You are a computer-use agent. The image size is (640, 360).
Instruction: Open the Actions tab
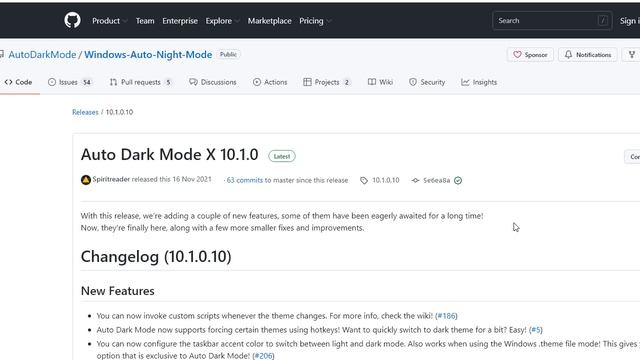[x=270, y=82]
